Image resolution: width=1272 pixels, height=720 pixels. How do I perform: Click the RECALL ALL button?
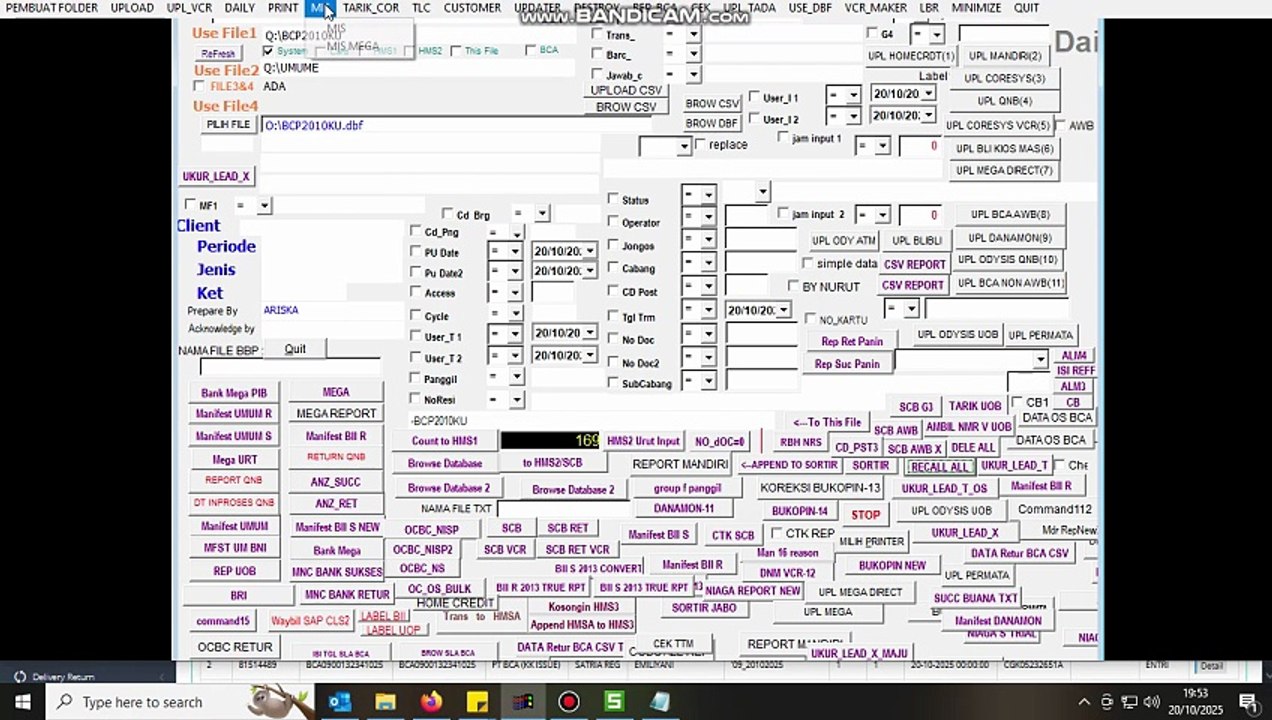(939, 468)
